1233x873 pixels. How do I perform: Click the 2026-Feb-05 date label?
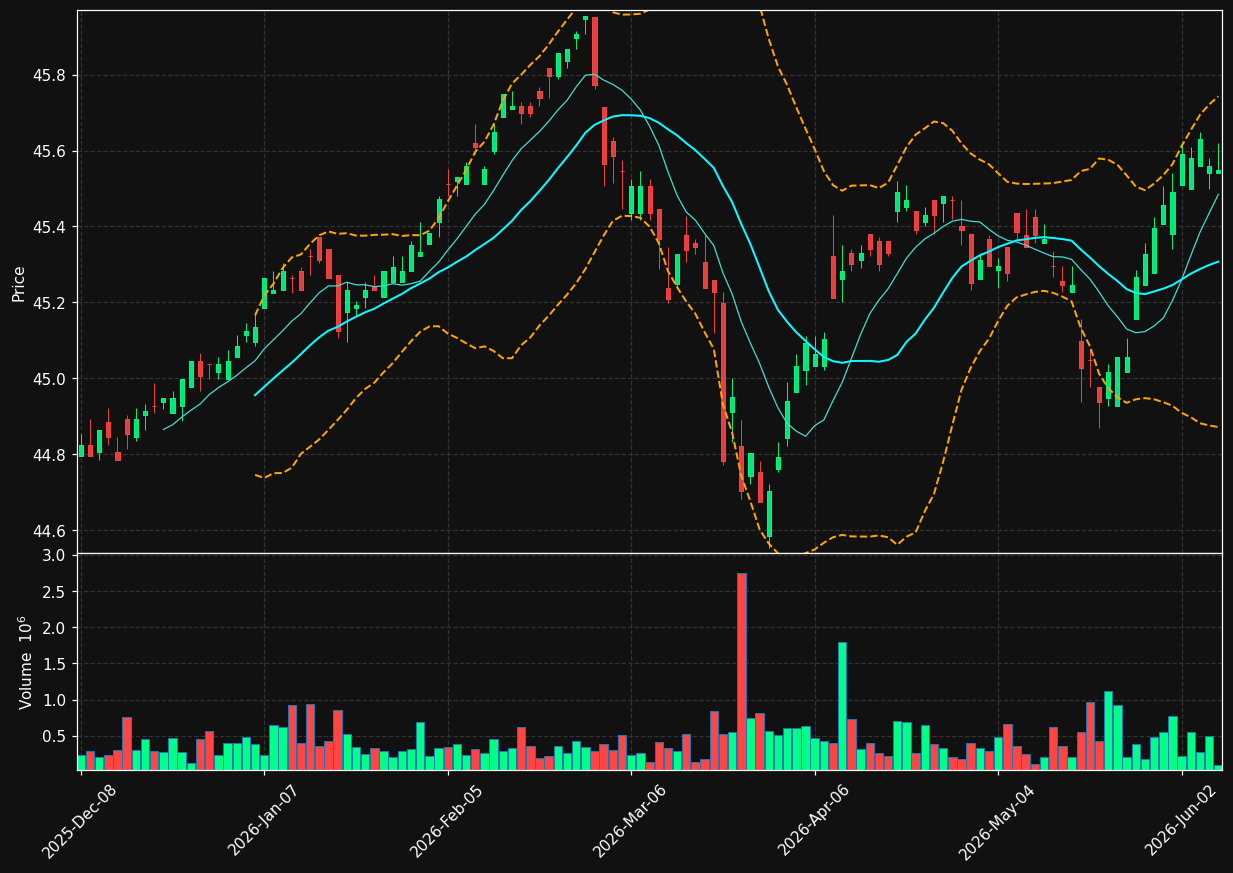447,820
